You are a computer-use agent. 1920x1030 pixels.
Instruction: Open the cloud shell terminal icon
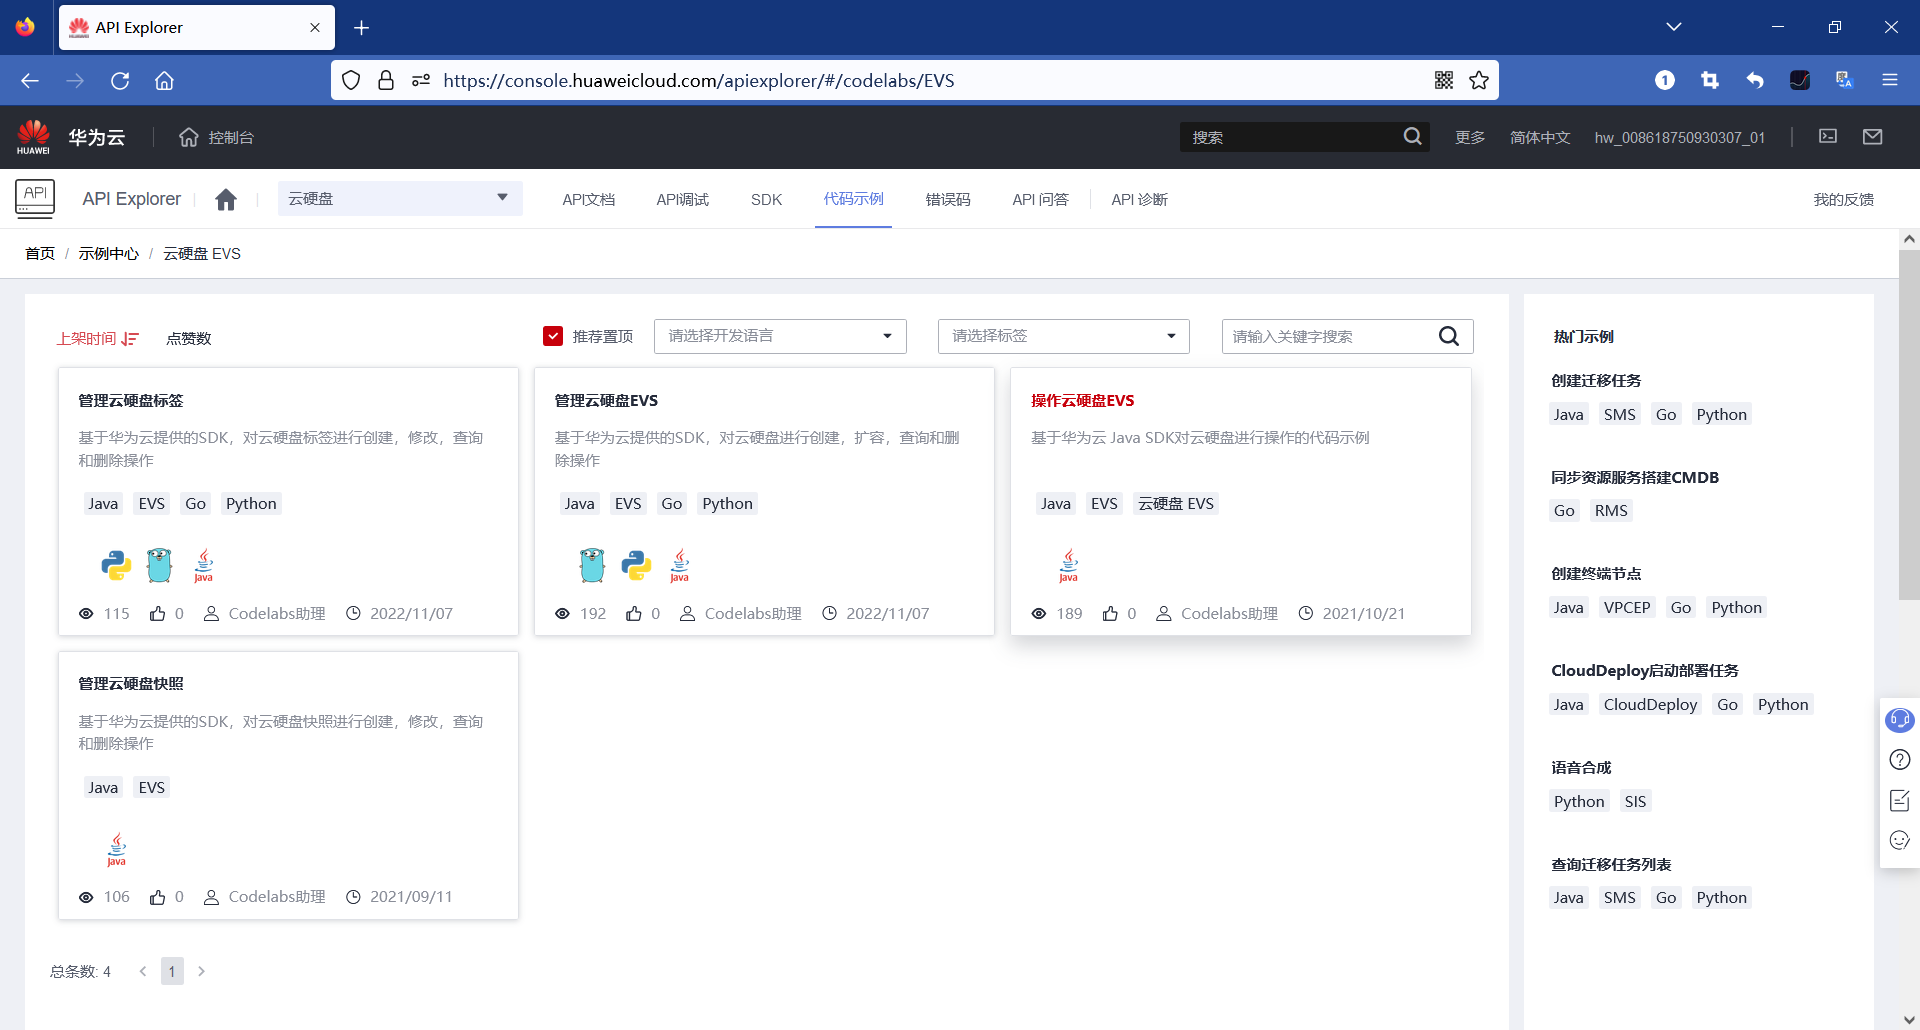1828,136
